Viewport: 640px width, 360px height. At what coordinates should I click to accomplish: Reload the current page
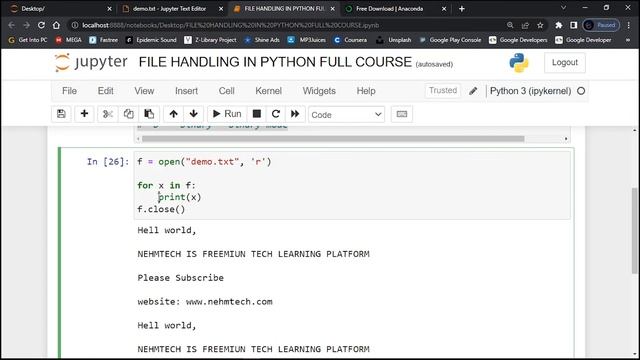(41, 25)
